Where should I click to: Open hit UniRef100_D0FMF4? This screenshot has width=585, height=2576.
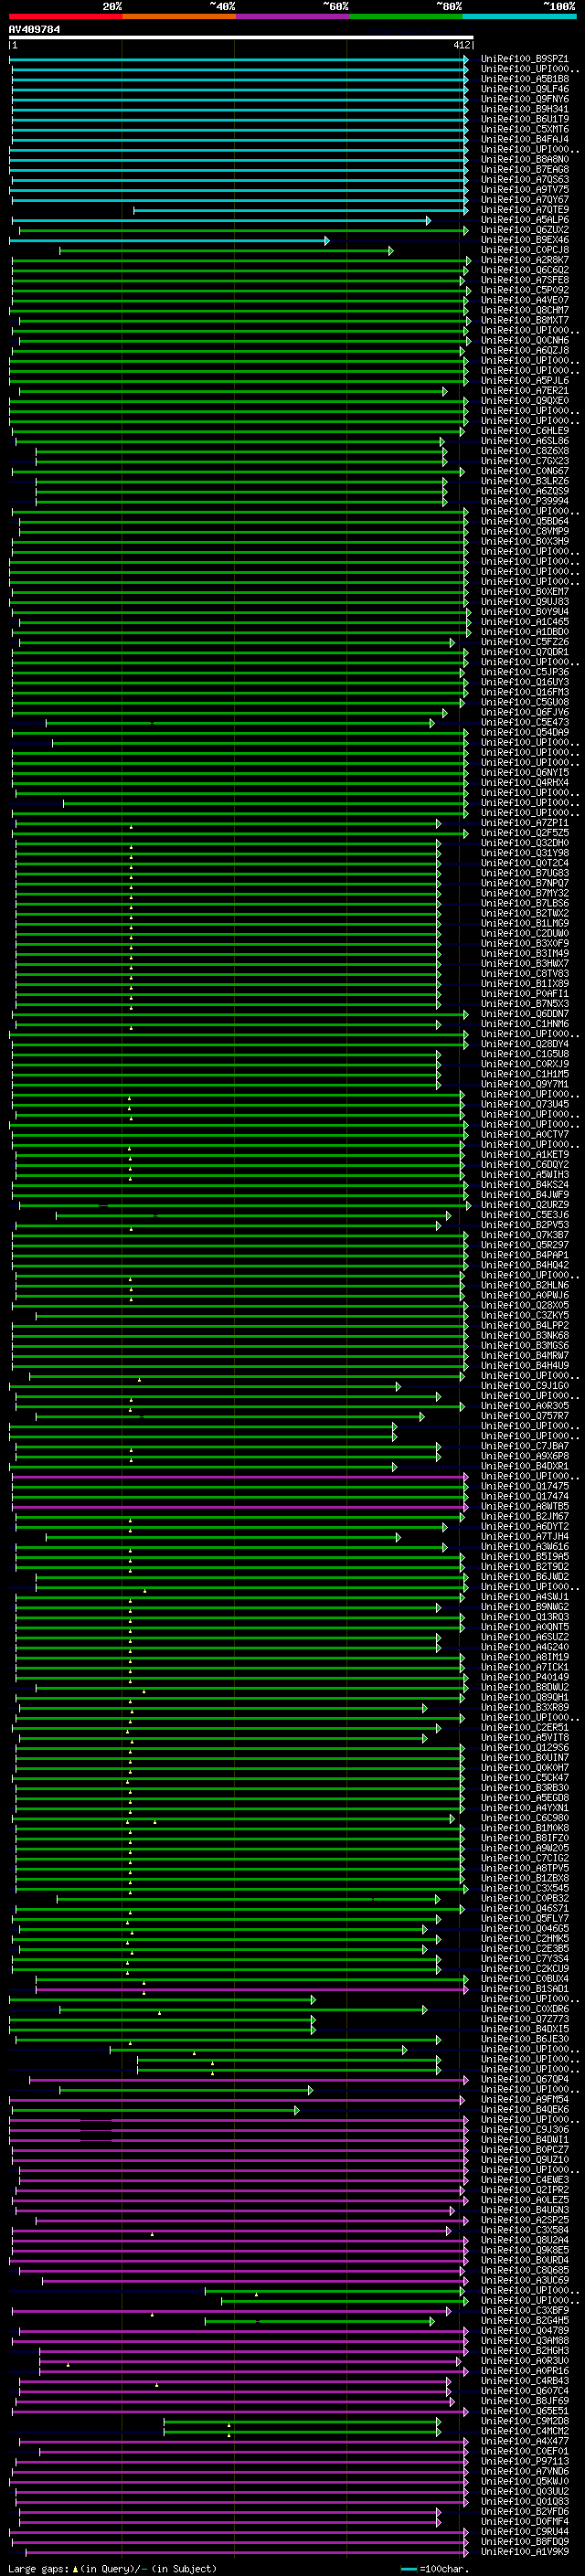(x=525, y=2521)
